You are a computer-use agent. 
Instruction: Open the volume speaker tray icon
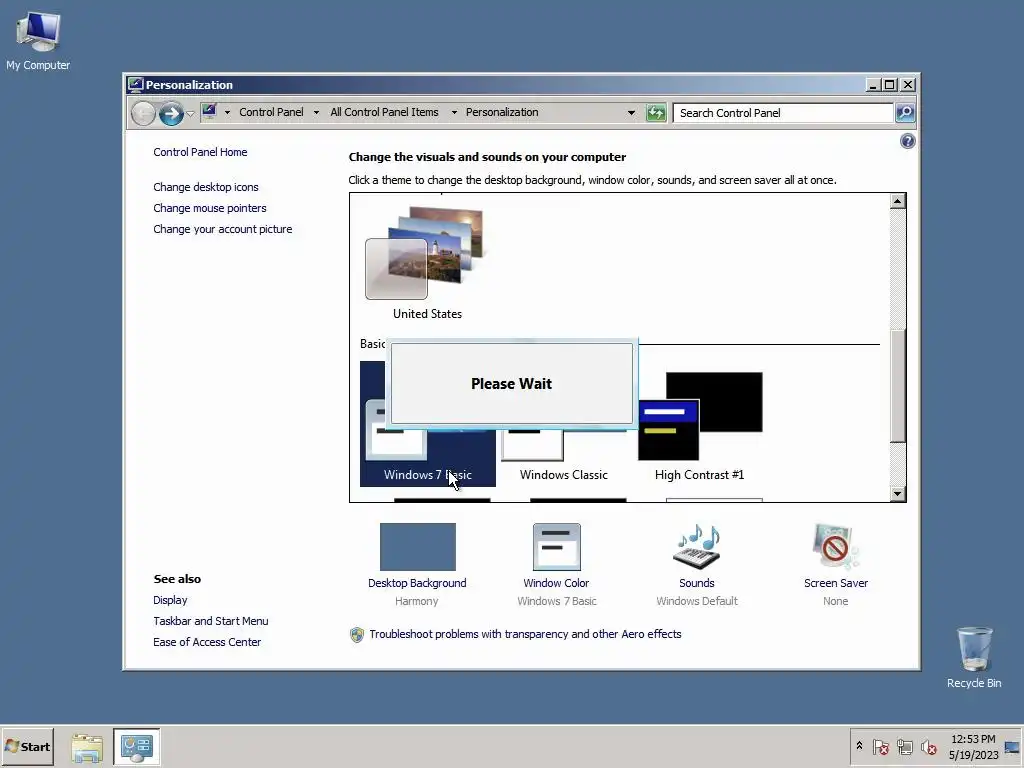click(x=928, y=746)
